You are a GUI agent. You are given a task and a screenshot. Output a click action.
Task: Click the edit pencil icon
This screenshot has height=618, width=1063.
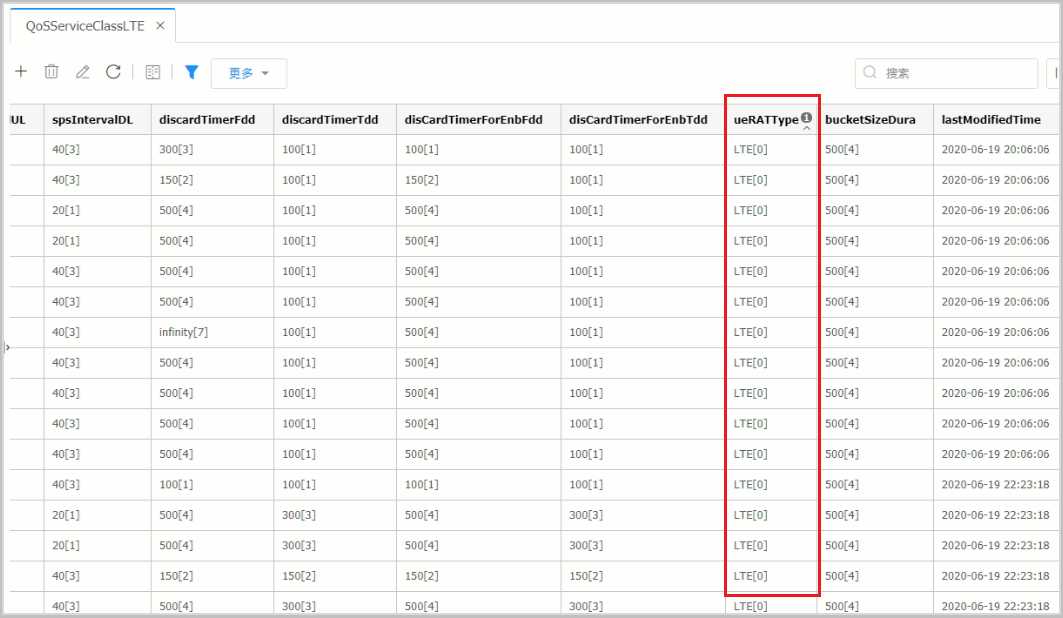tap(82, 72)
